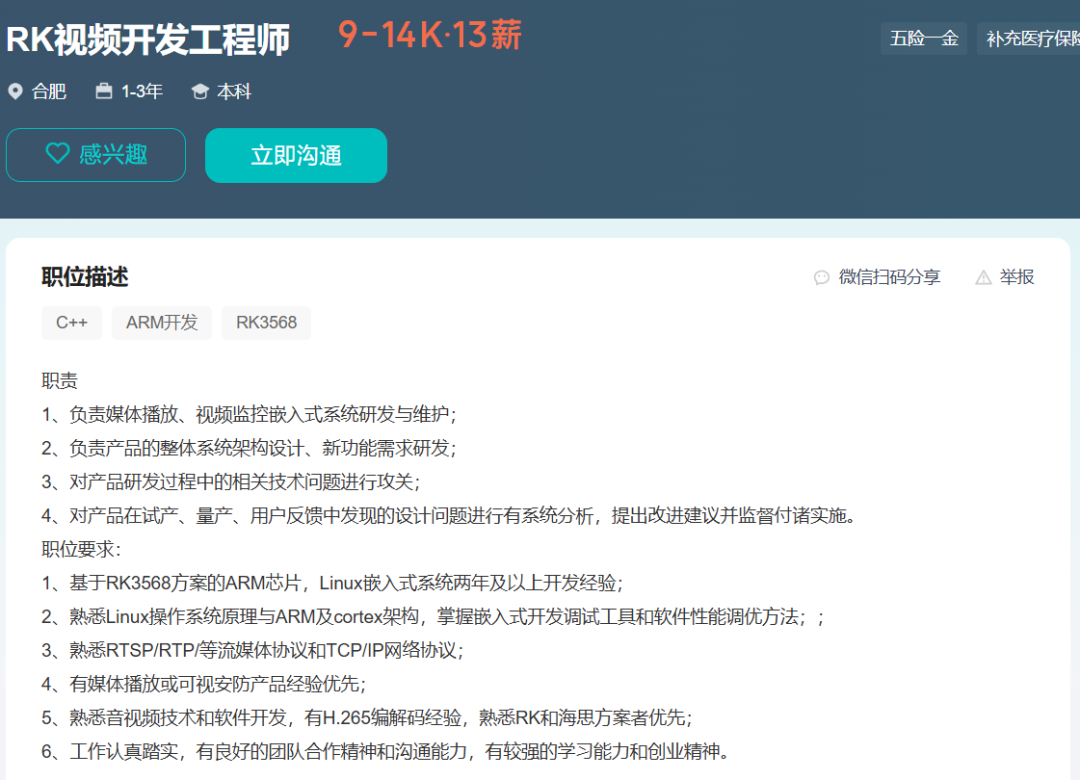The height and width of the screenshot is (780, 1080).
Task: Click the 职责 label line
Action: [60, 380]
